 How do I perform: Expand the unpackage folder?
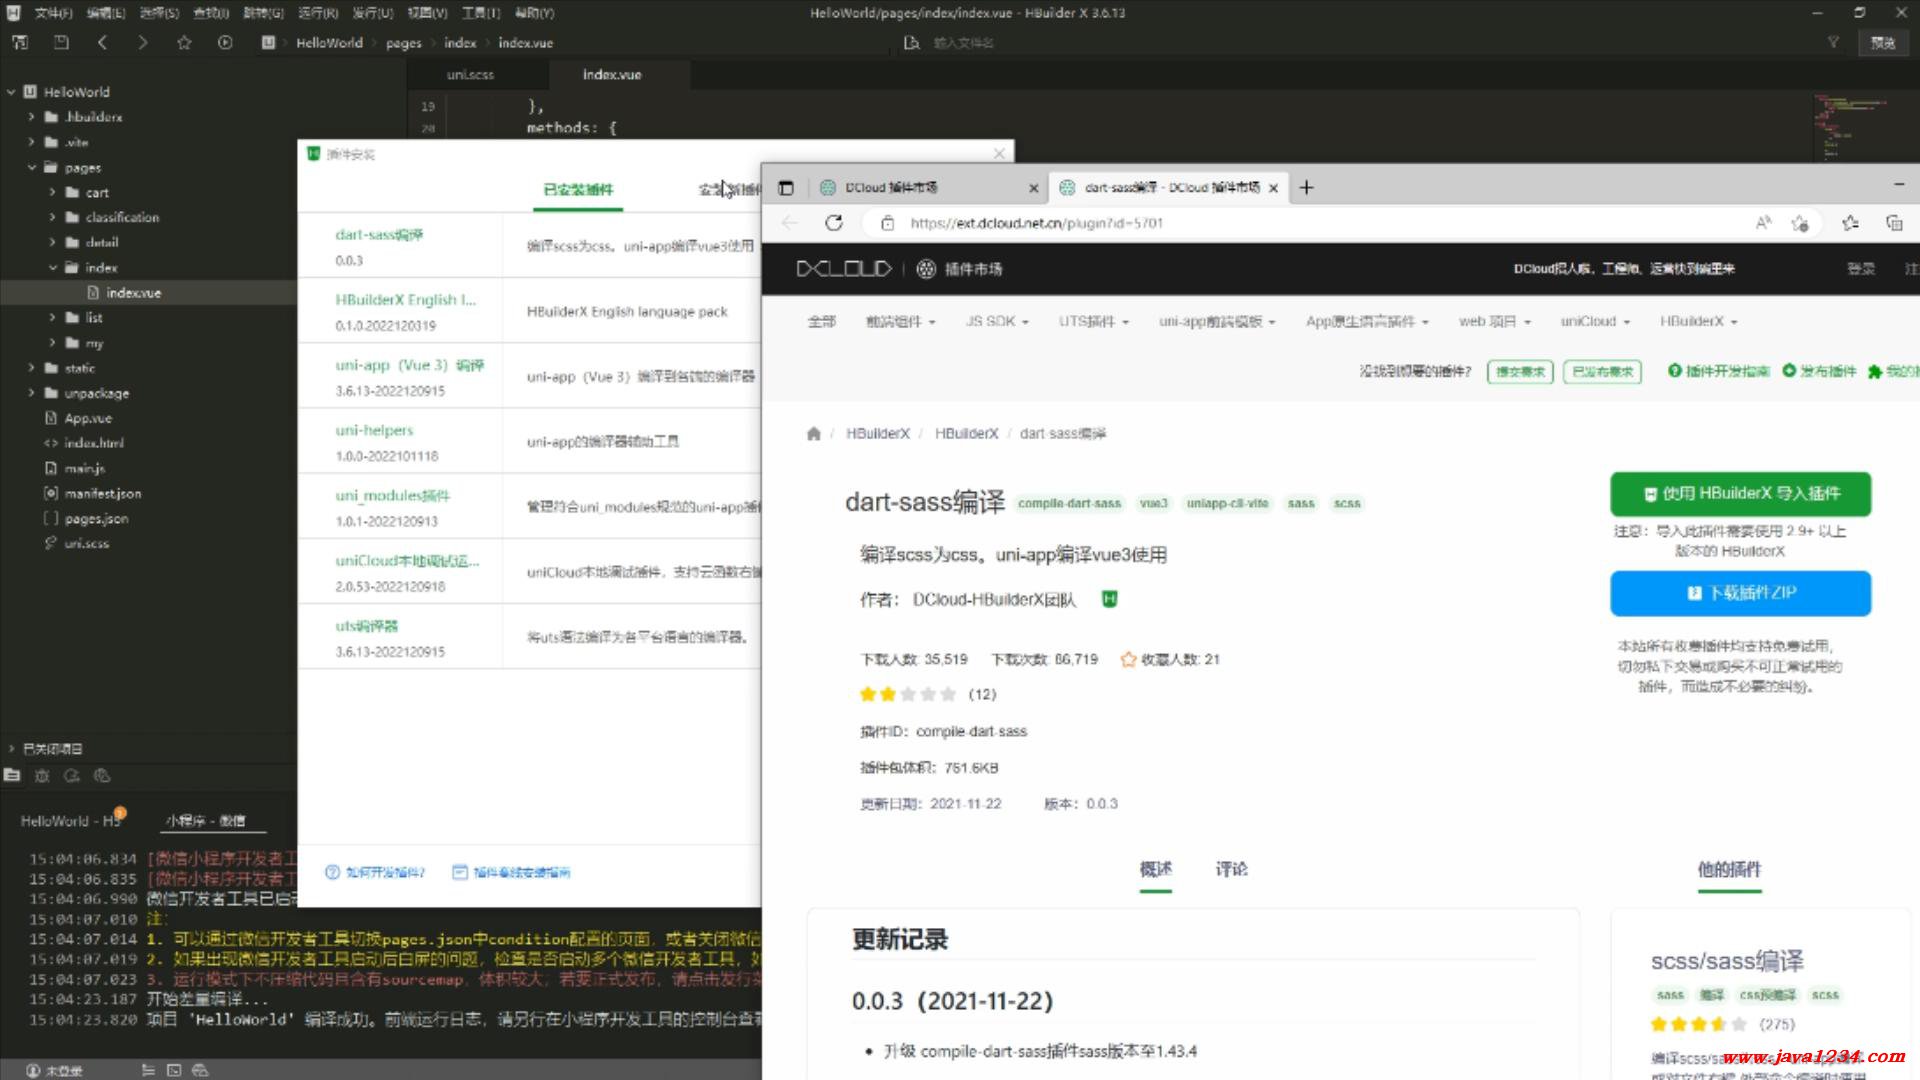click(31, 393)
